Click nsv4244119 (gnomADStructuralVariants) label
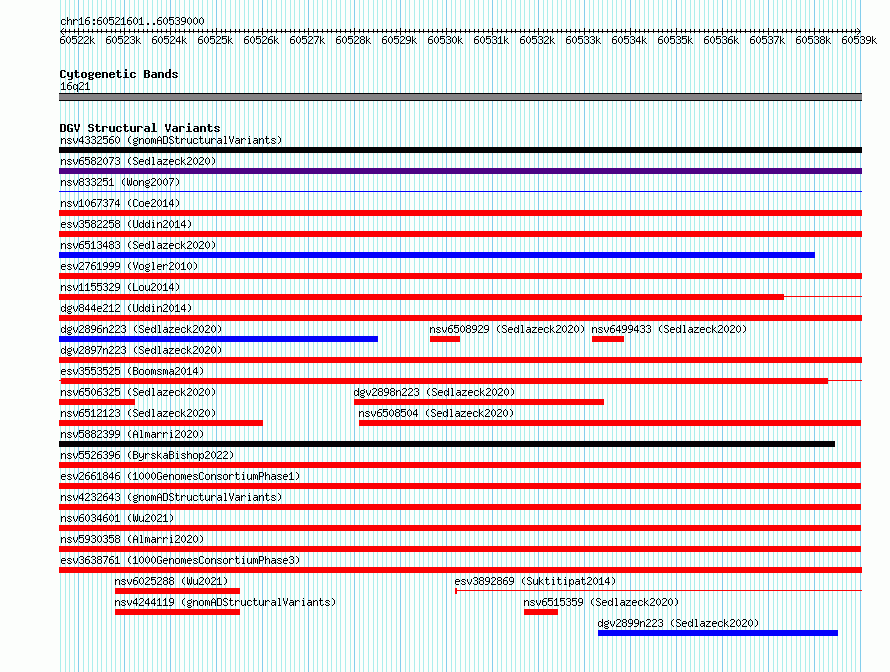The width and height of the screenshot is (890, 672). coord(225,602)
